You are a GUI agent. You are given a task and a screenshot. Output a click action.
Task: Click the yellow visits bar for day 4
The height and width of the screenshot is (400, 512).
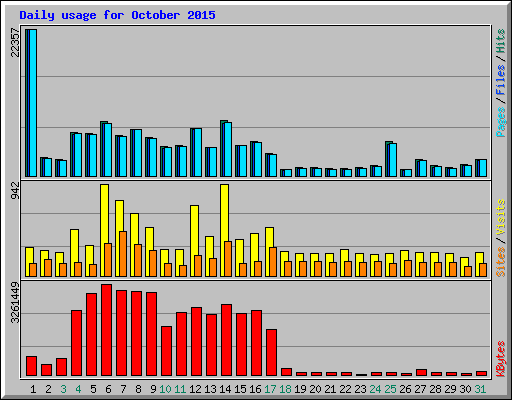pyautogui.click(x=74, y=253)
